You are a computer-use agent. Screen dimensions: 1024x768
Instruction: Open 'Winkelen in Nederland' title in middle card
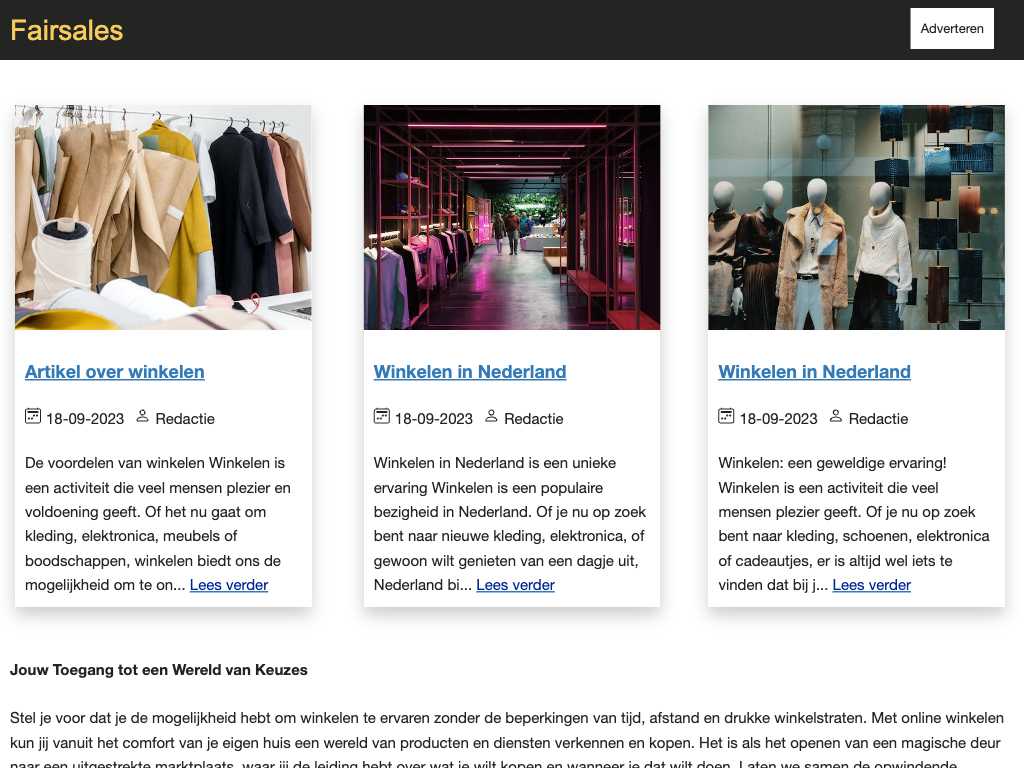(470, 372)
